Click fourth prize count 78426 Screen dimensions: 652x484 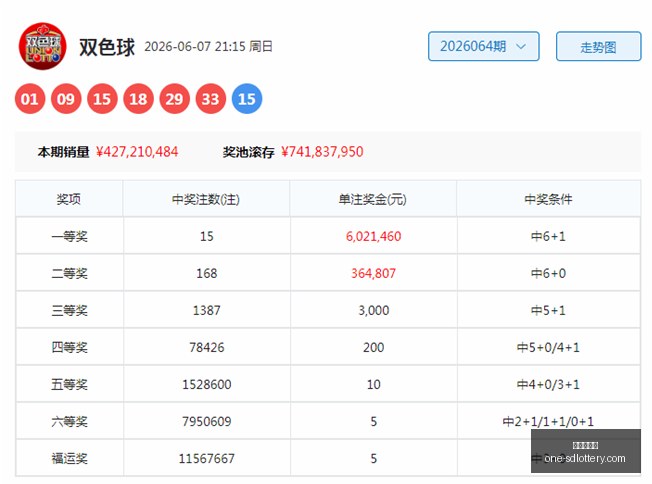pos(206,347)
